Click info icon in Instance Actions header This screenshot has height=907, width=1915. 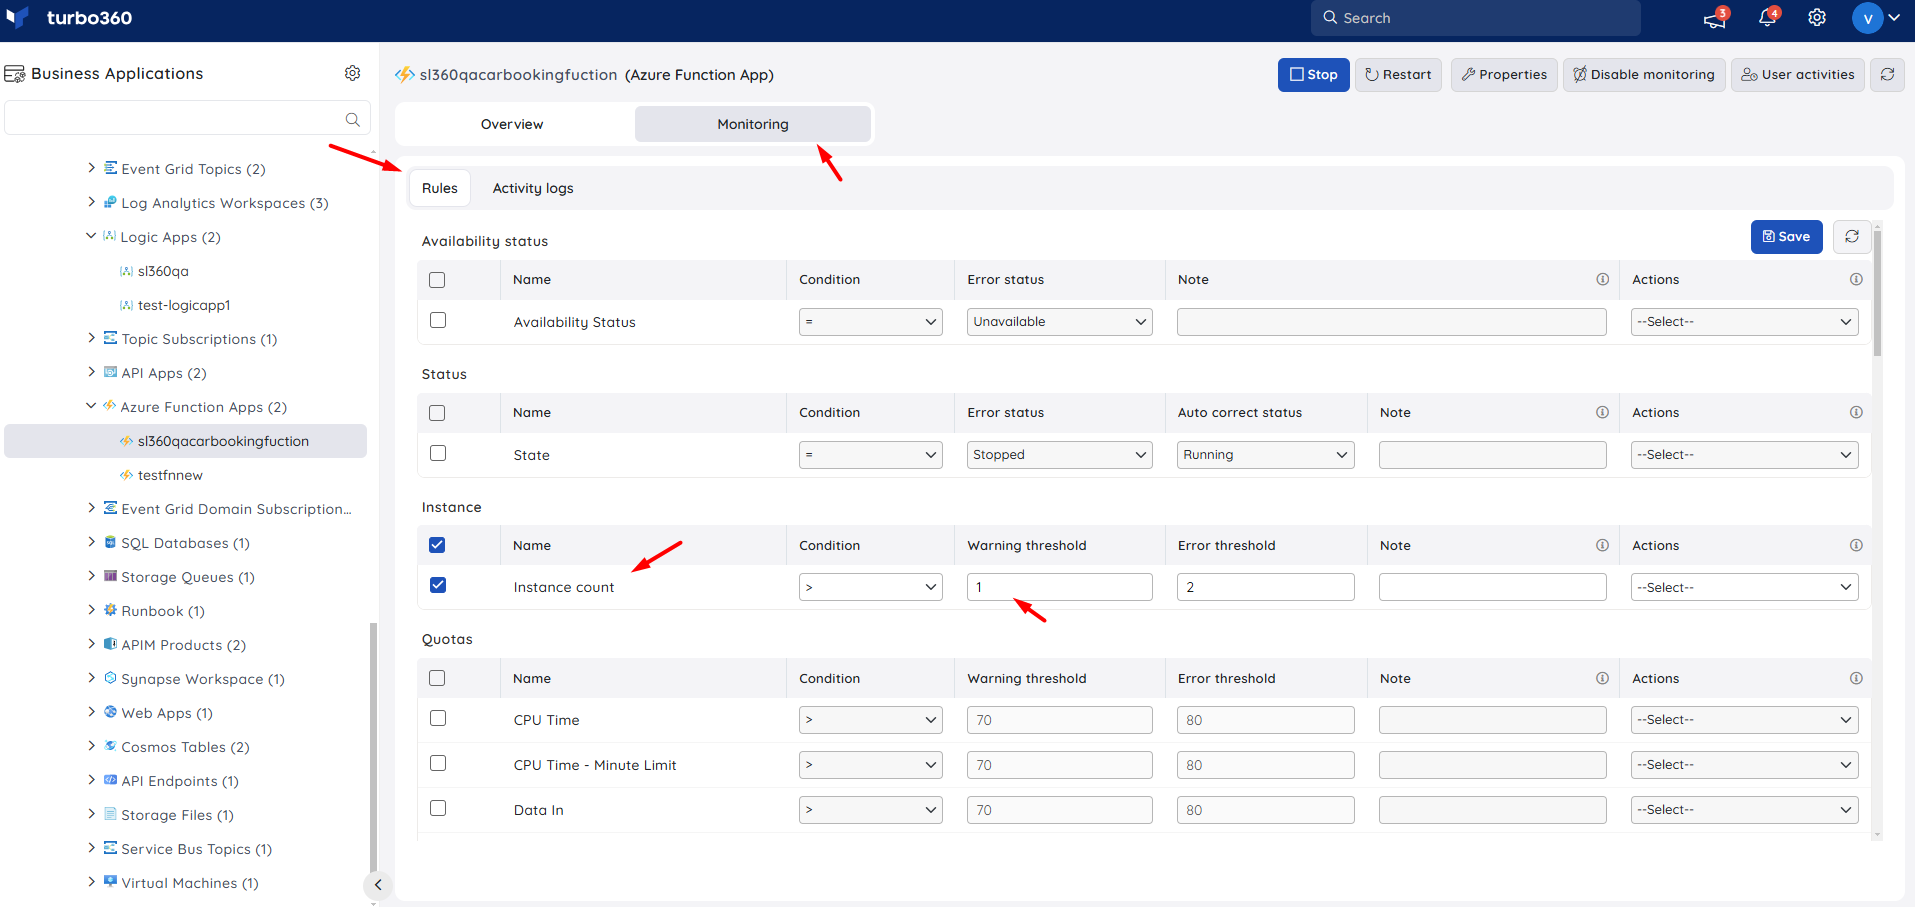coord(1856,546)
